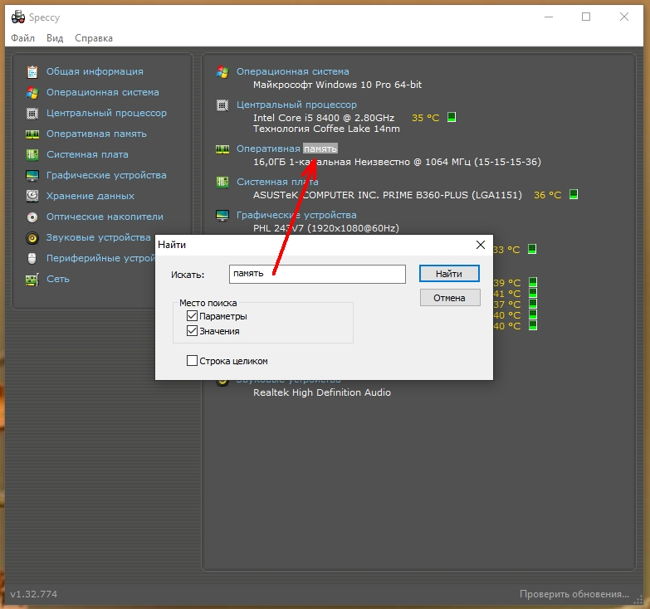The image size is (650, 609).
Task: Click the Звуковые устройства sidebar speaker icon
Action: pyautogui.click(x=32, y=238)
